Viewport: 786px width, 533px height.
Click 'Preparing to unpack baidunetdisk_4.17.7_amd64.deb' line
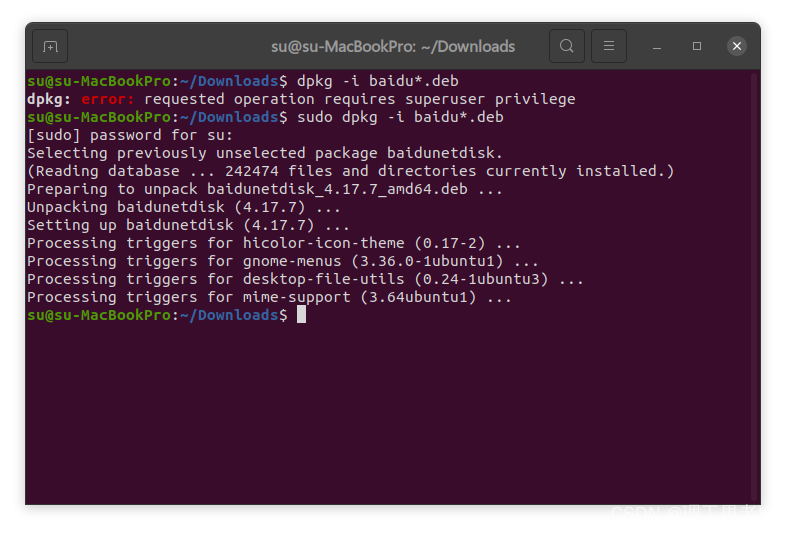(x=264, y=189)
